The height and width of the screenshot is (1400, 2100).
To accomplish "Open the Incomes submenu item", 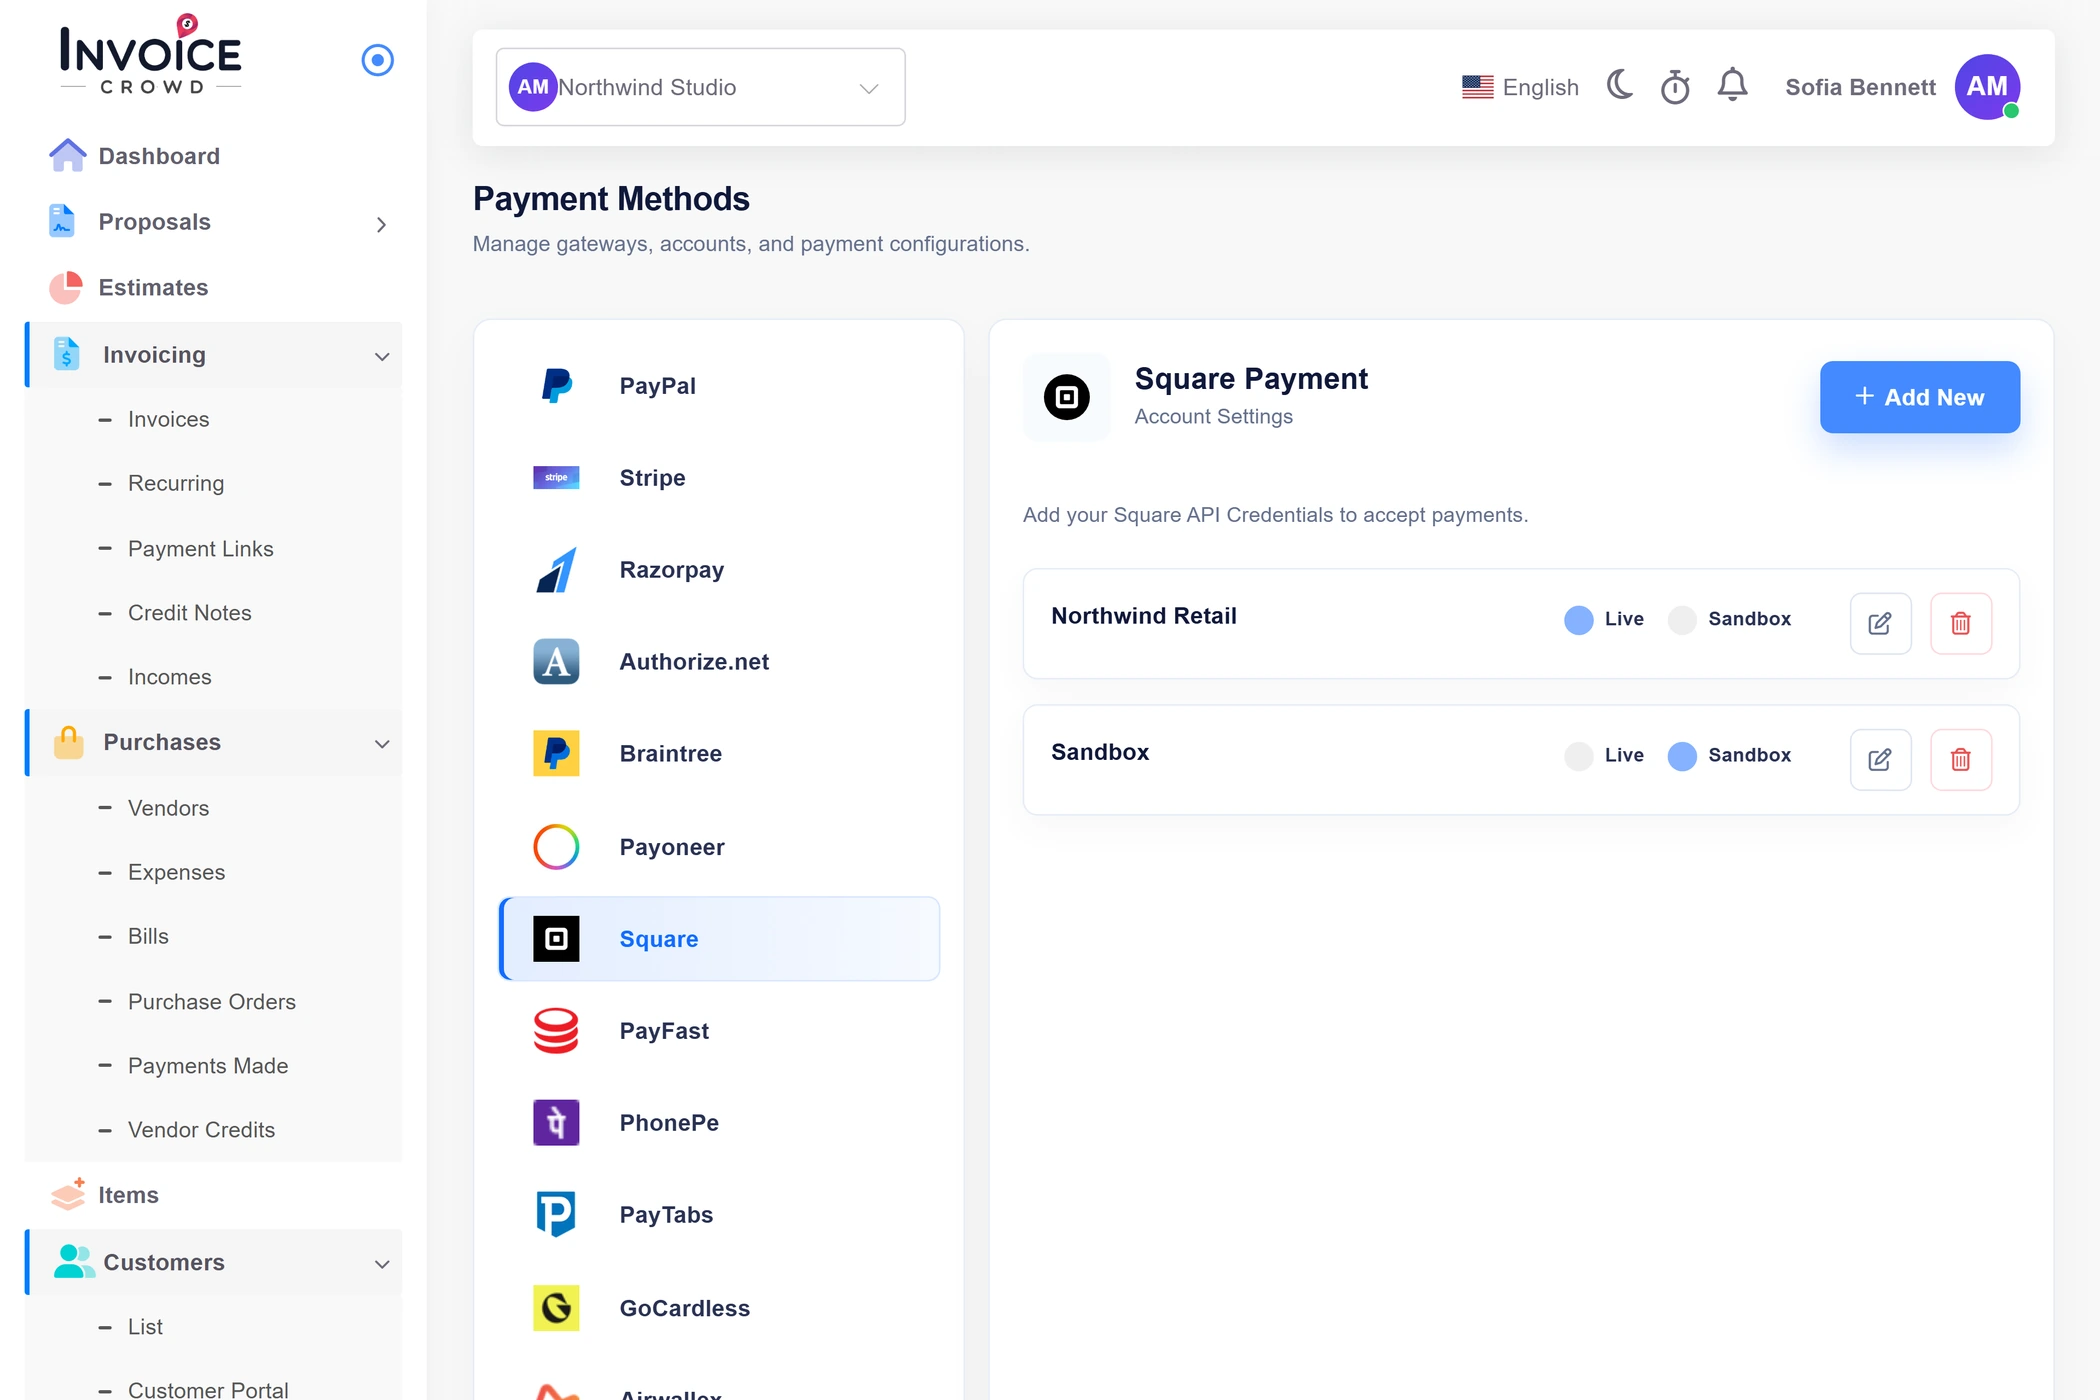I will (169, 677).
